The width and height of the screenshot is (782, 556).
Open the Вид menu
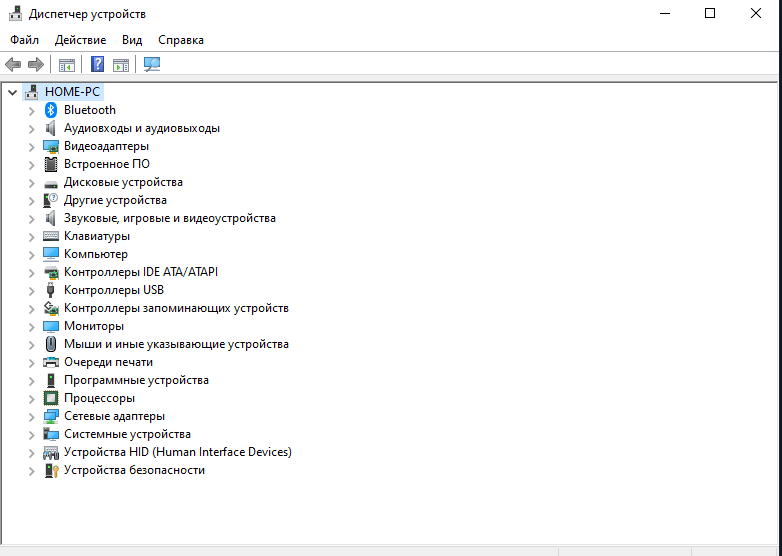point(132,40)
